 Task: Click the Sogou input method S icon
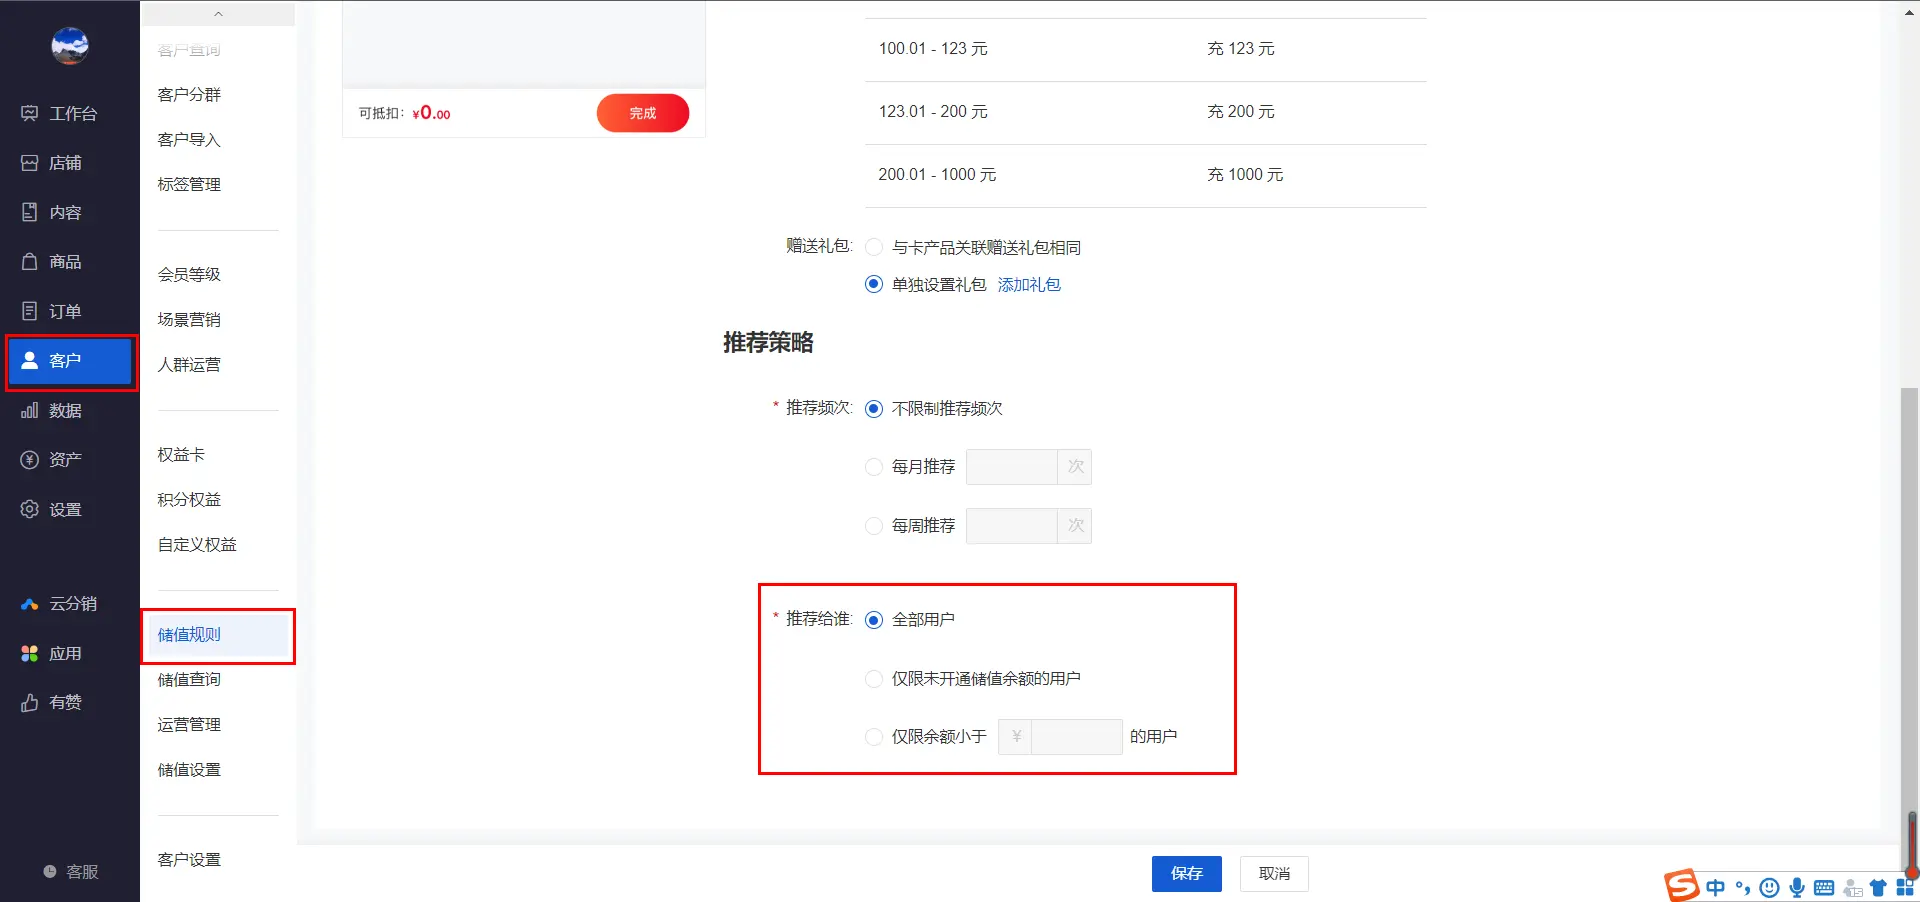[1681, 885]
